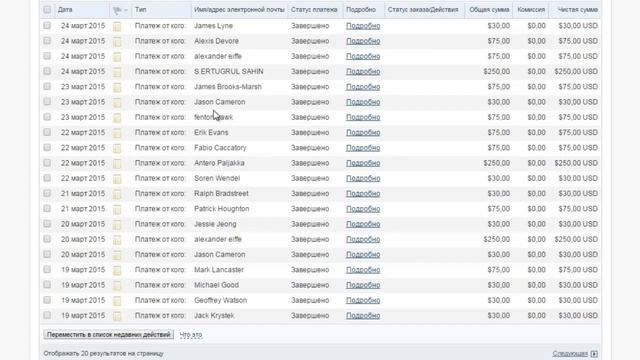Click the name Jessie Jeong
Viewport: 640px width, 360px height.
pos(215,224)
